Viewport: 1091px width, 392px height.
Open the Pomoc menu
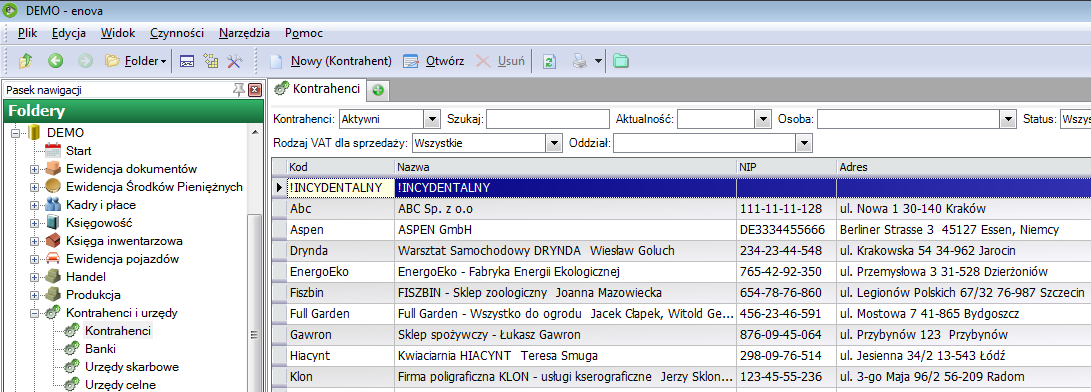(x=303, y=33)
